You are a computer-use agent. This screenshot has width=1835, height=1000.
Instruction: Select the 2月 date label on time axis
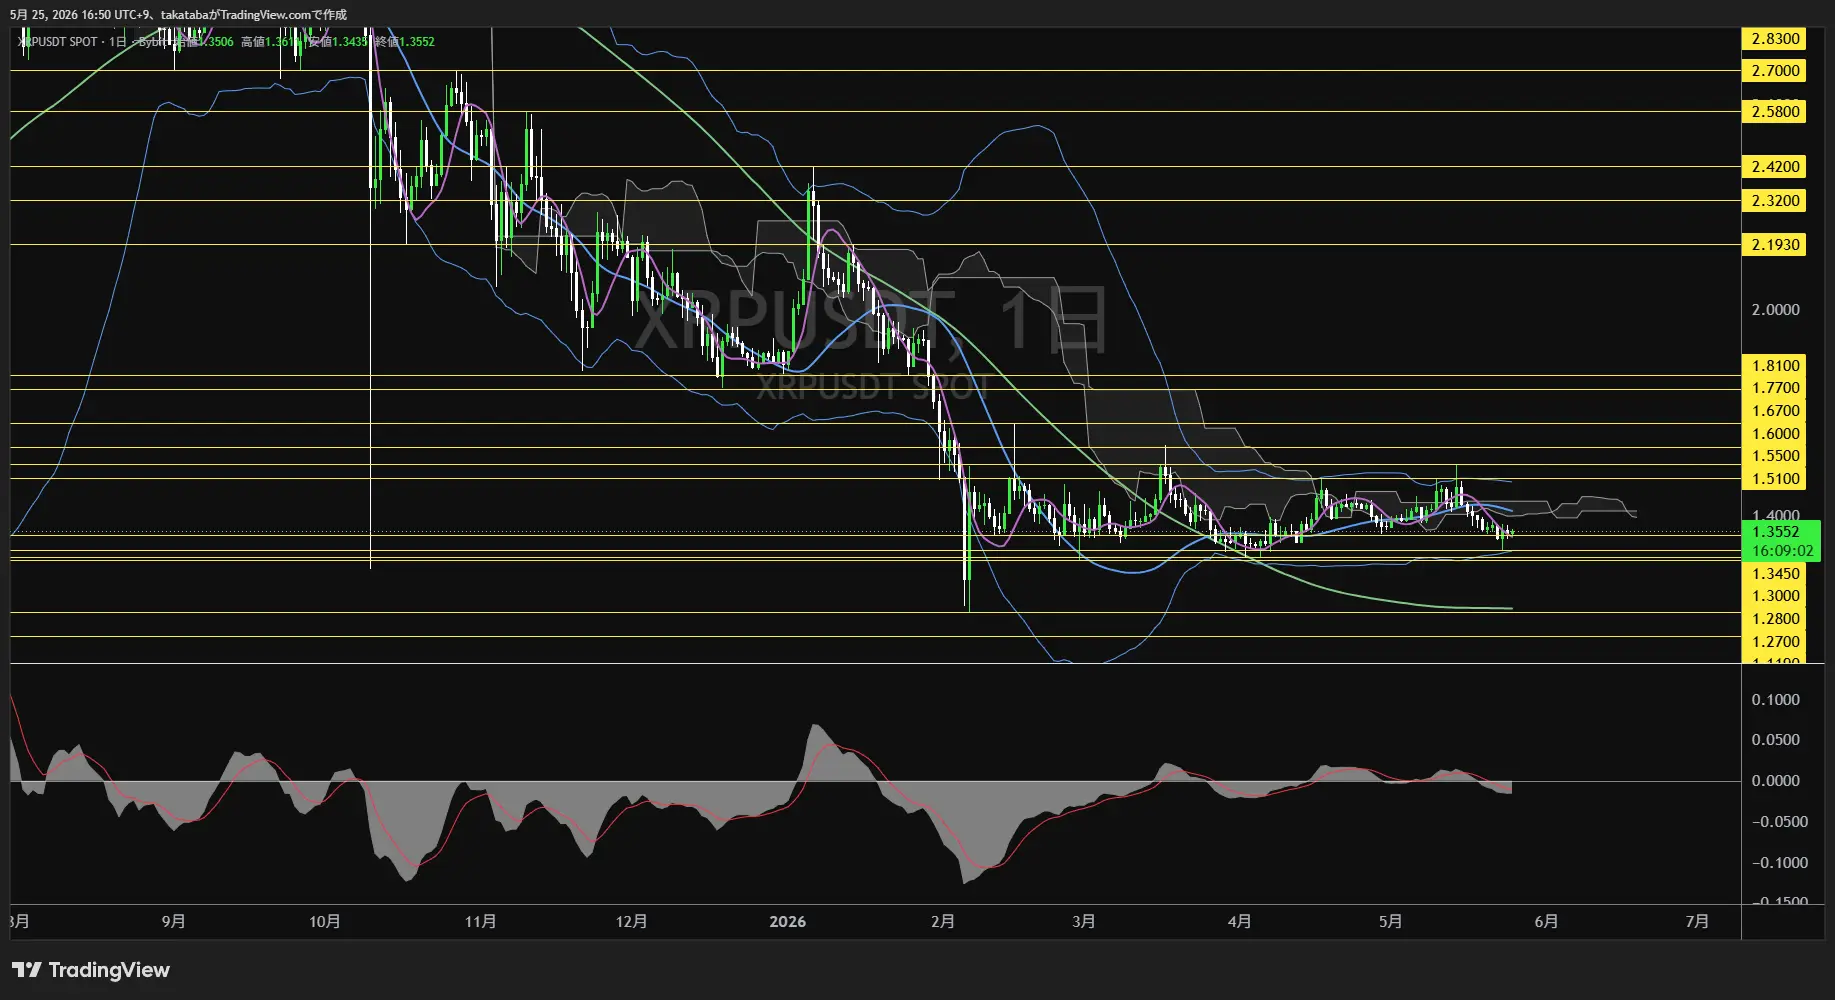[x=942, y=921]
